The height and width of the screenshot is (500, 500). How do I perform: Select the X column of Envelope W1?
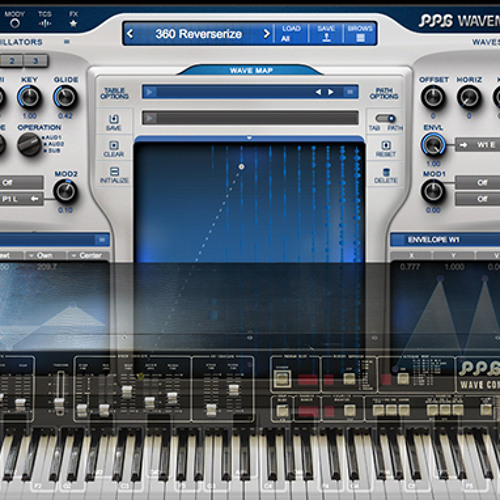point(411,256)
